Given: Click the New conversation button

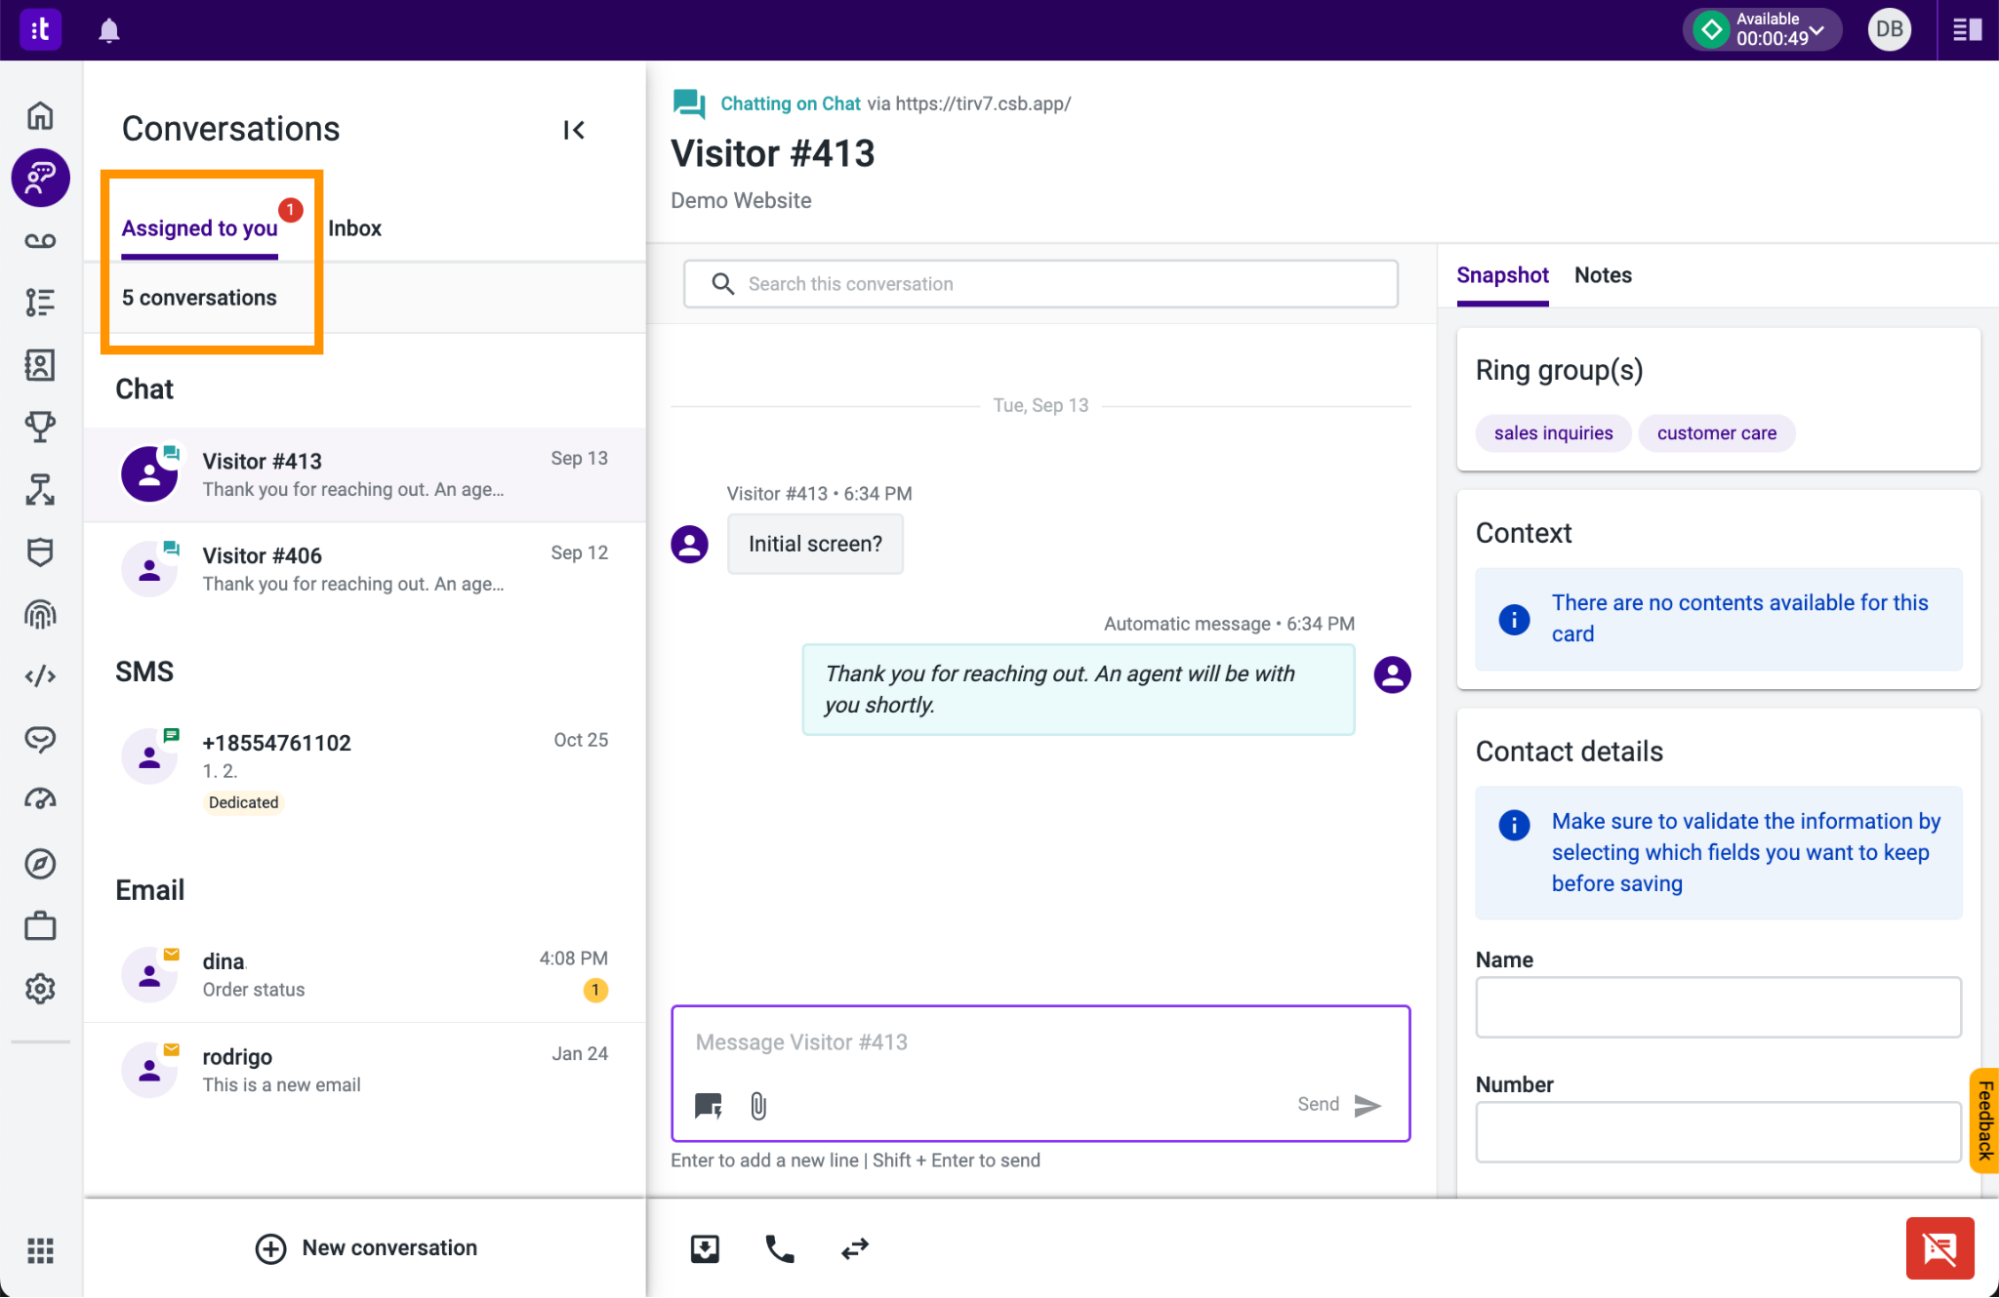Looking at the screenshot, I should [x=366, y=1248].
